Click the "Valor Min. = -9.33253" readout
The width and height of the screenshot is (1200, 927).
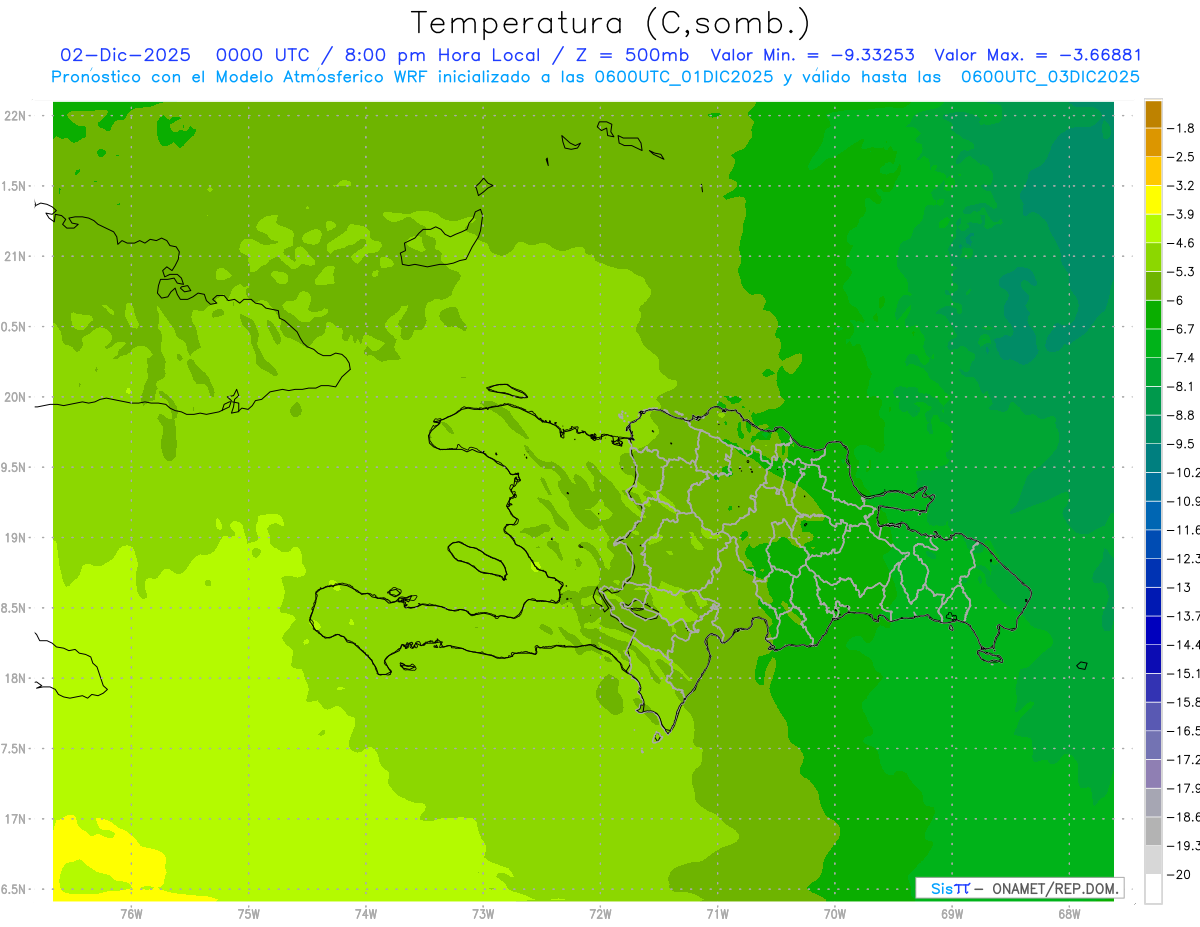point(813,55)
